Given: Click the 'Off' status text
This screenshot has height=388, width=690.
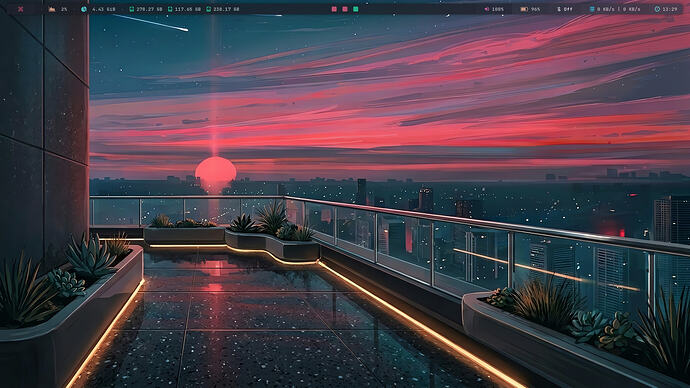Looking at the screenshot, I should [569, 9].
